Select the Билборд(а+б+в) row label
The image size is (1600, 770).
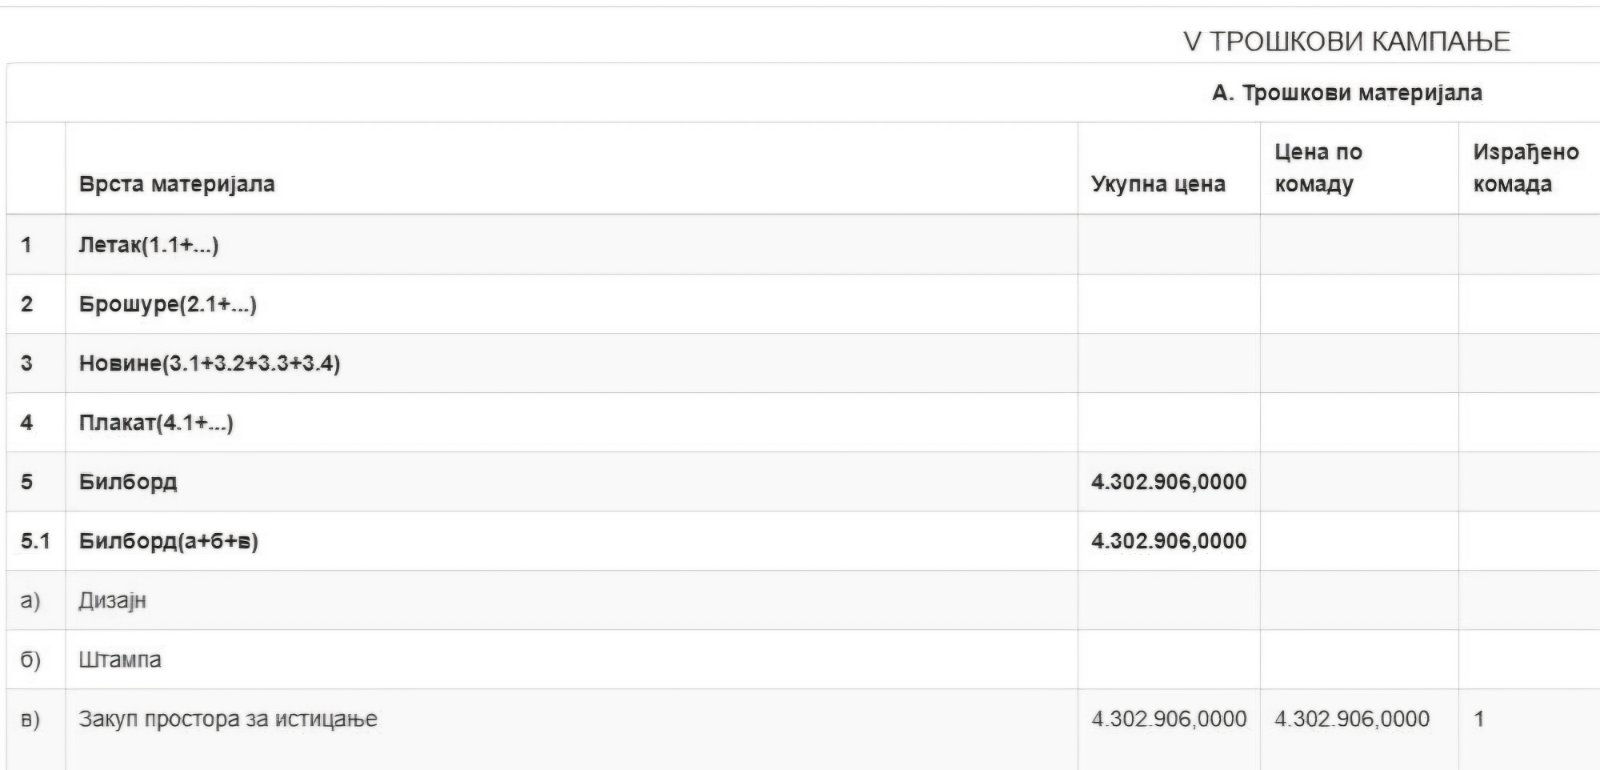[x=168, y=541]
